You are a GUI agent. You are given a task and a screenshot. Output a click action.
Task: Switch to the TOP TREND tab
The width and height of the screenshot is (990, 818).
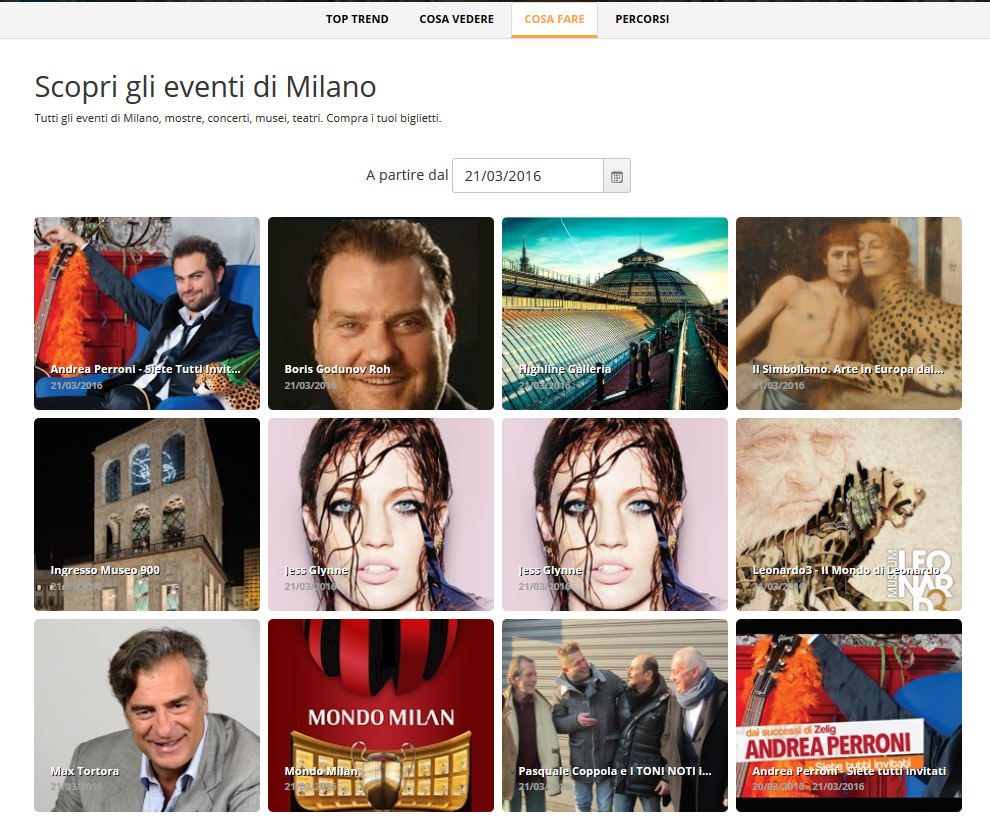tap(357, 19)
